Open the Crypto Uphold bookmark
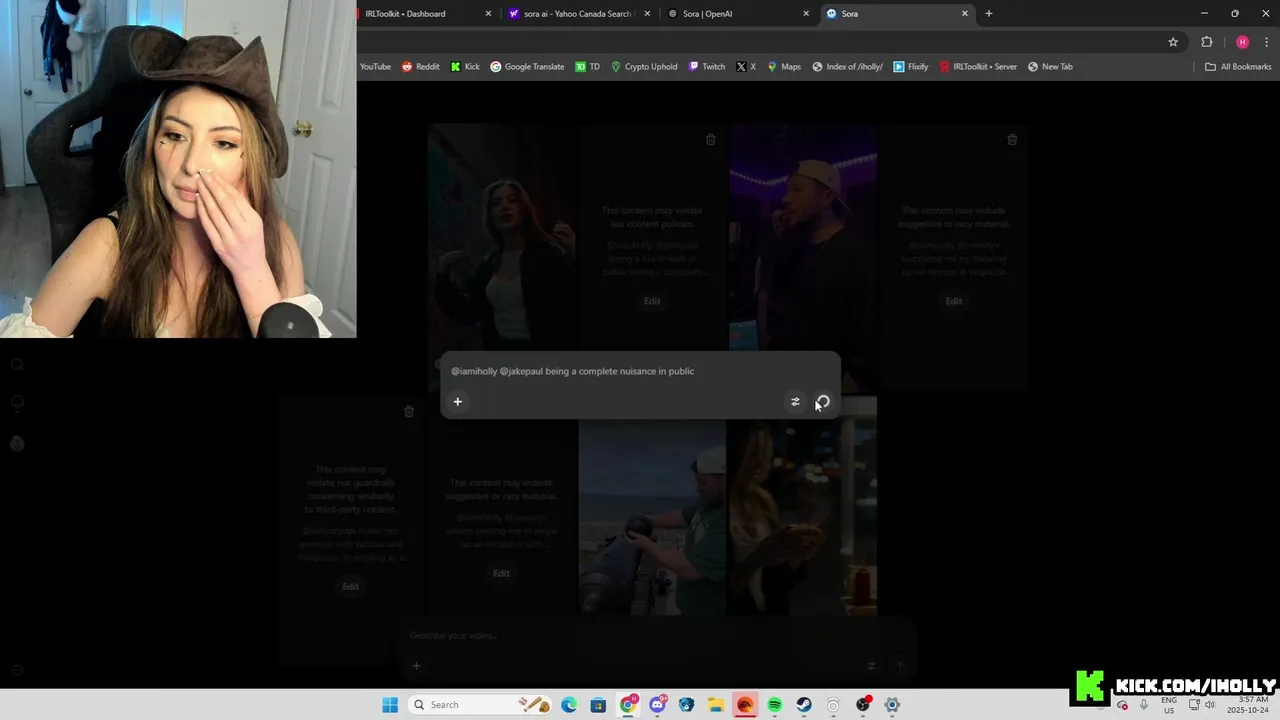Image resolution: width=1280 pixels, height=720 pixels. pyautogui.click(x=644, y=67)
